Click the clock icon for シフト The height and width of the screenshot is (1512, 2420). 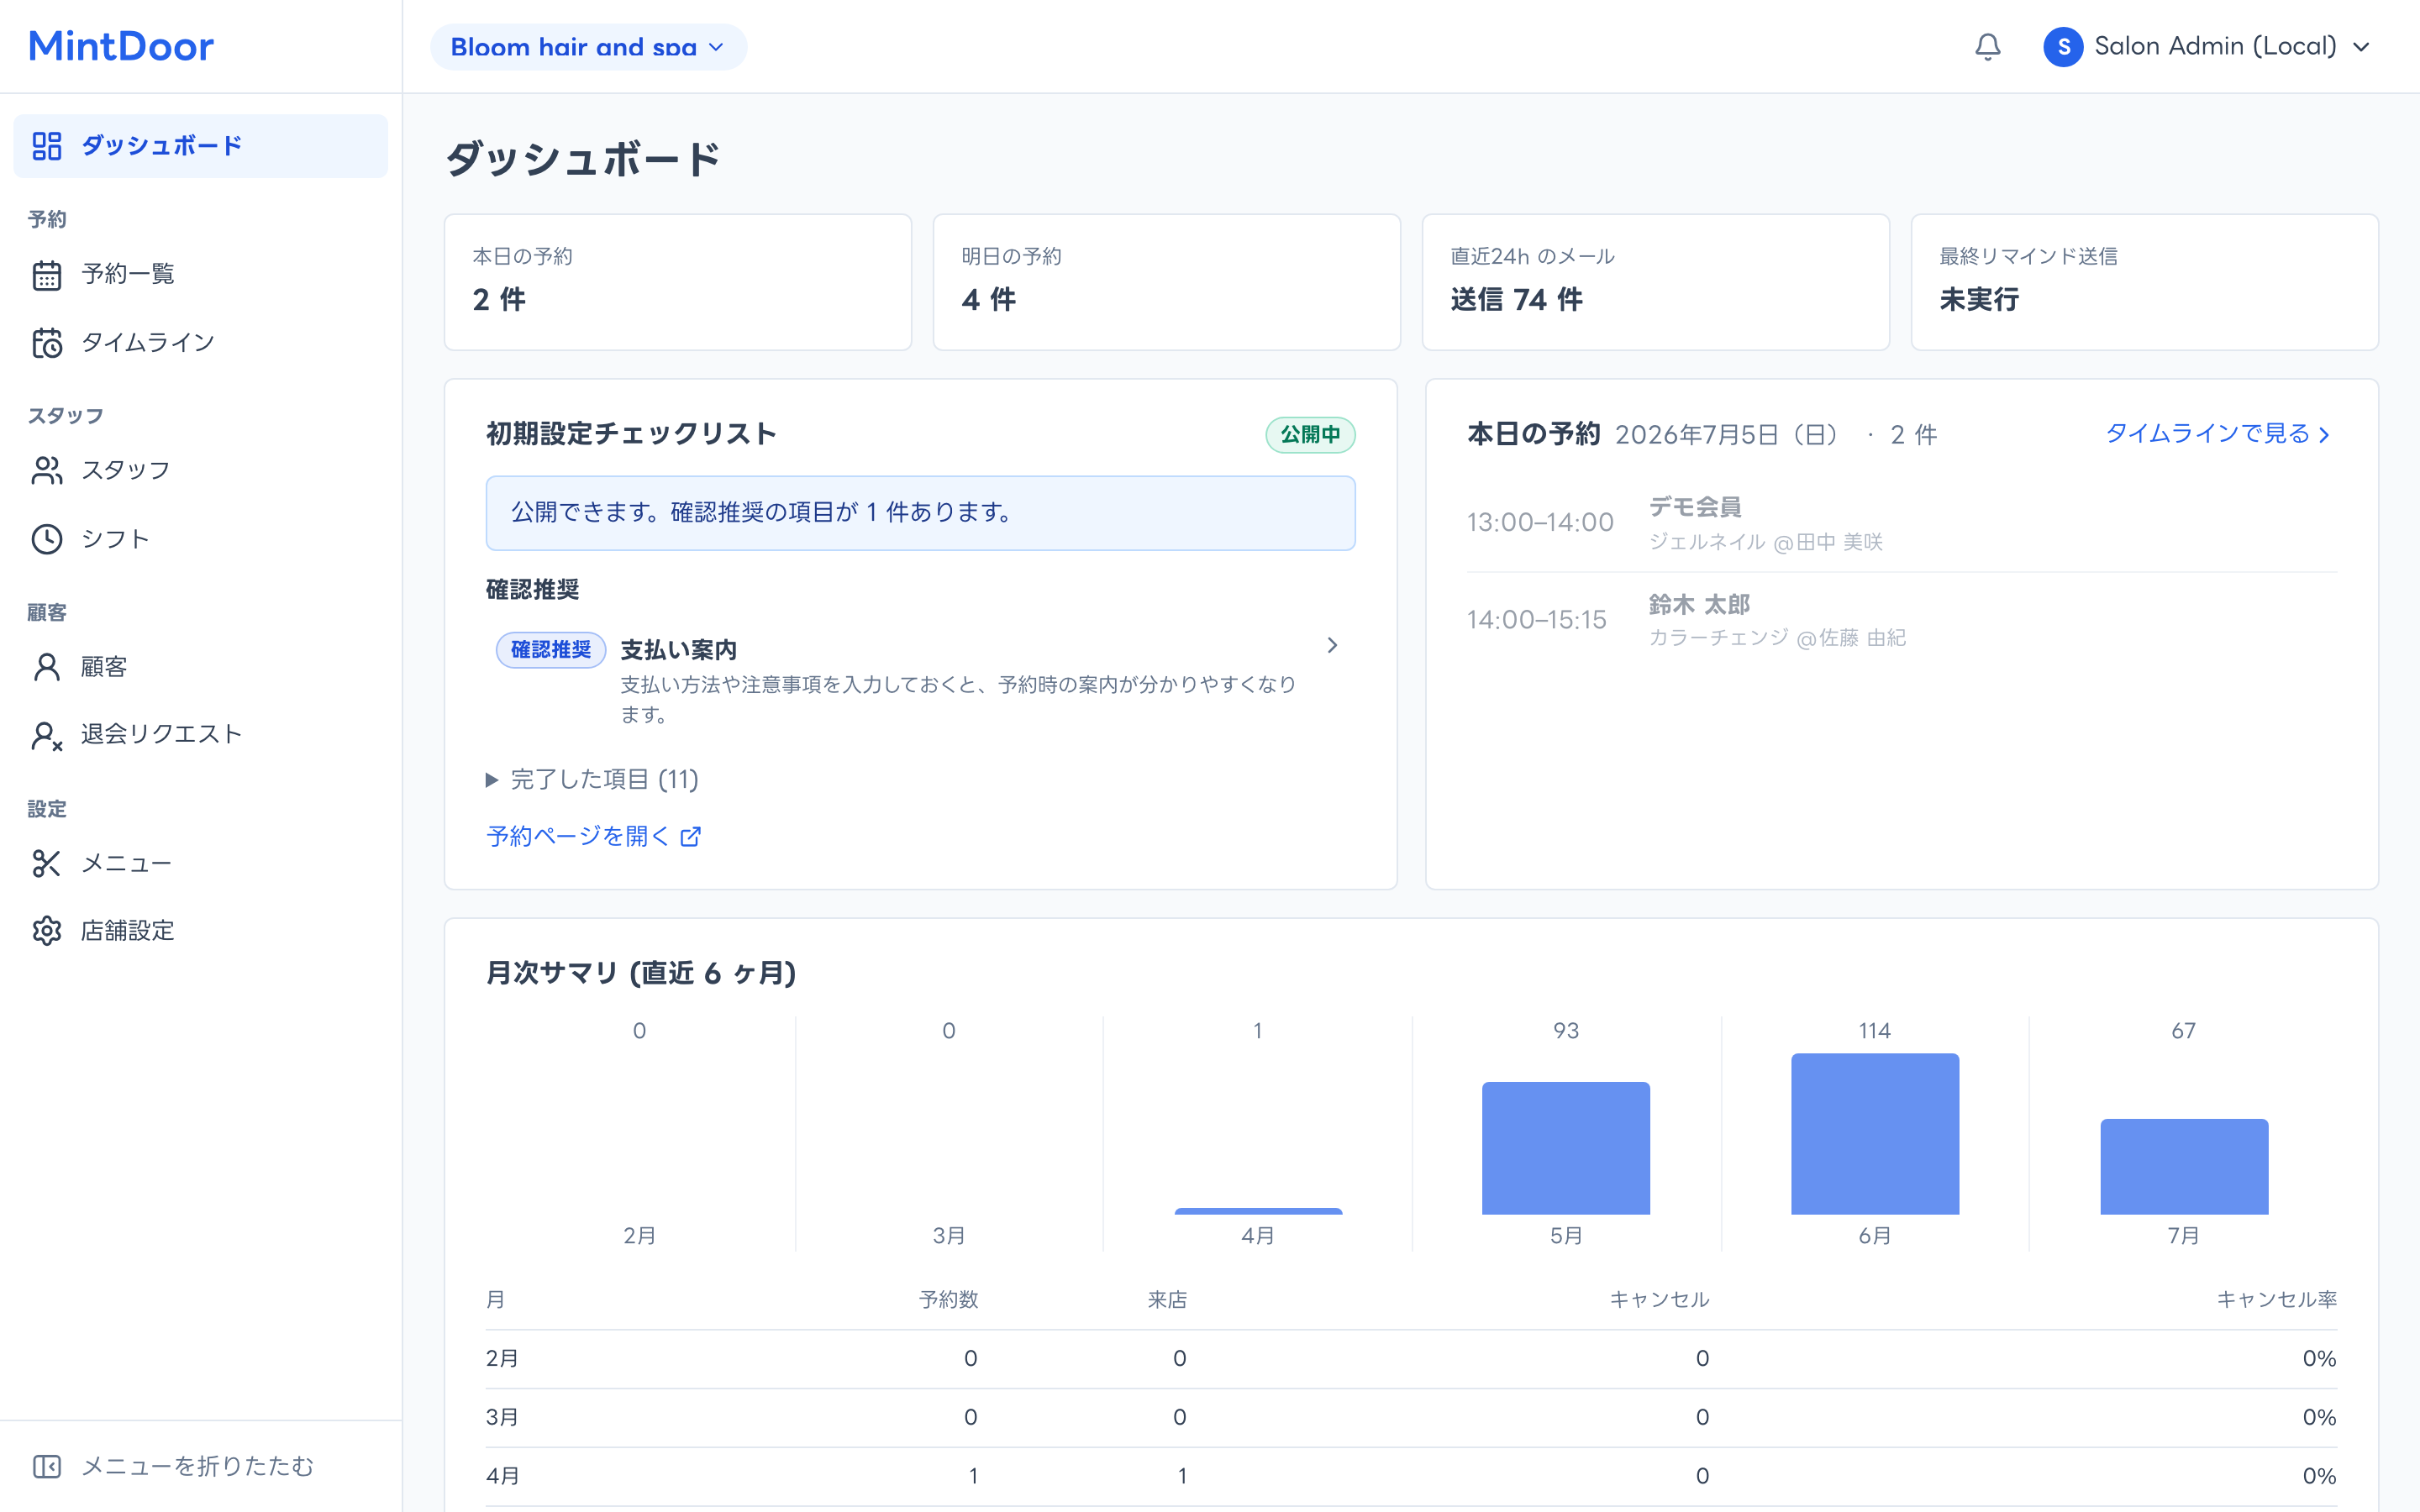click(x=46, y=539)
